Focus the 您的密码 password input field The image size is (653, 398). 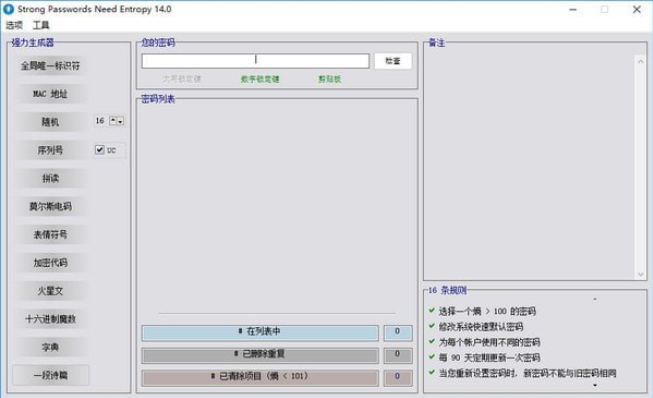pyautogui.click(x=255, y=61)
